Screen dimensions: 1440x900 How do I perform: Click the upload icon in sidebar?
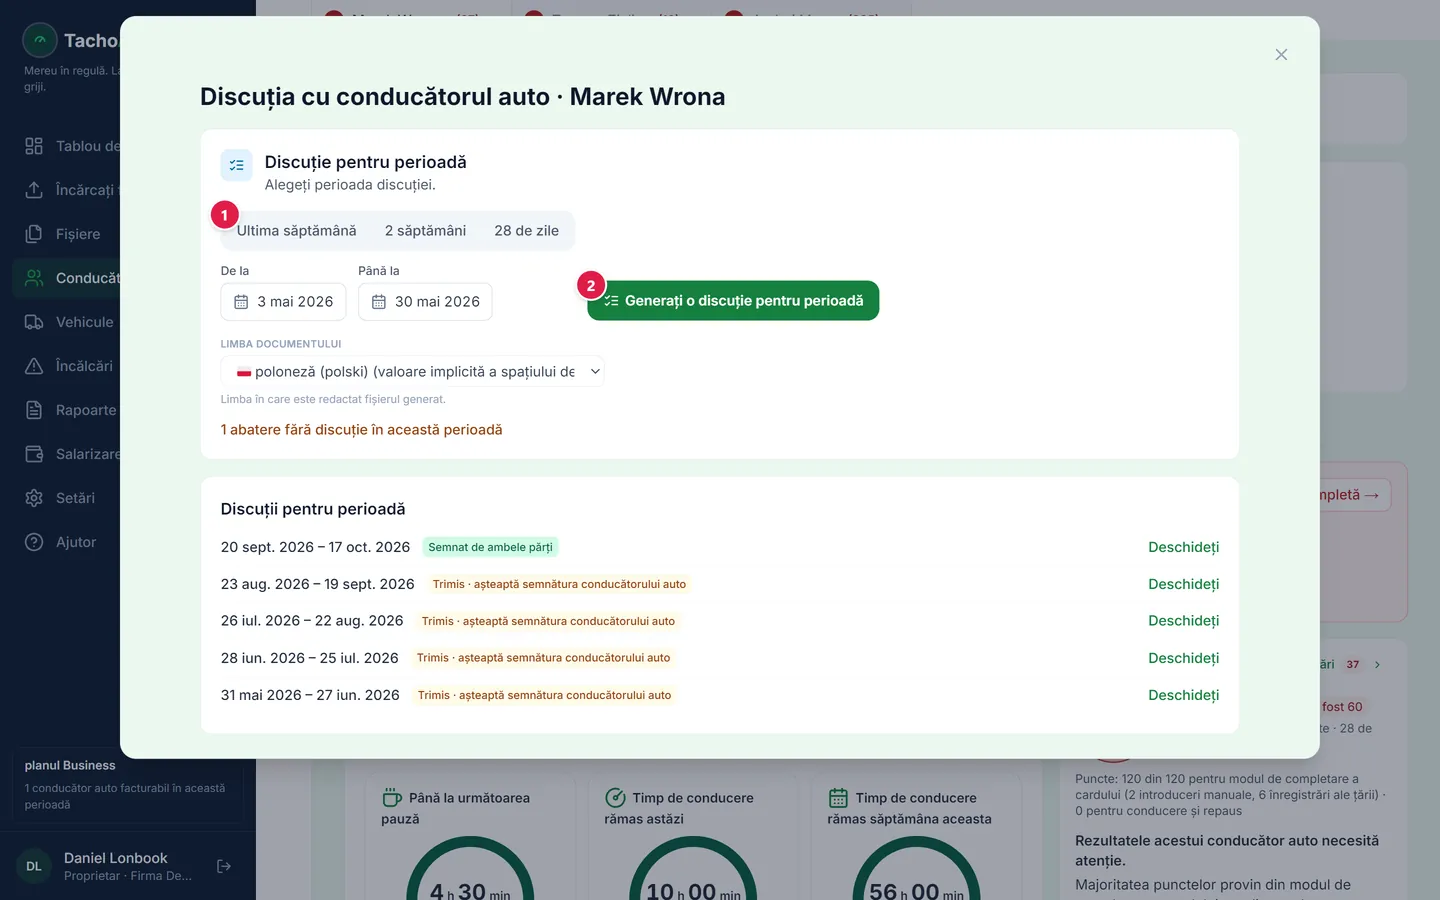tap(34, 190)
